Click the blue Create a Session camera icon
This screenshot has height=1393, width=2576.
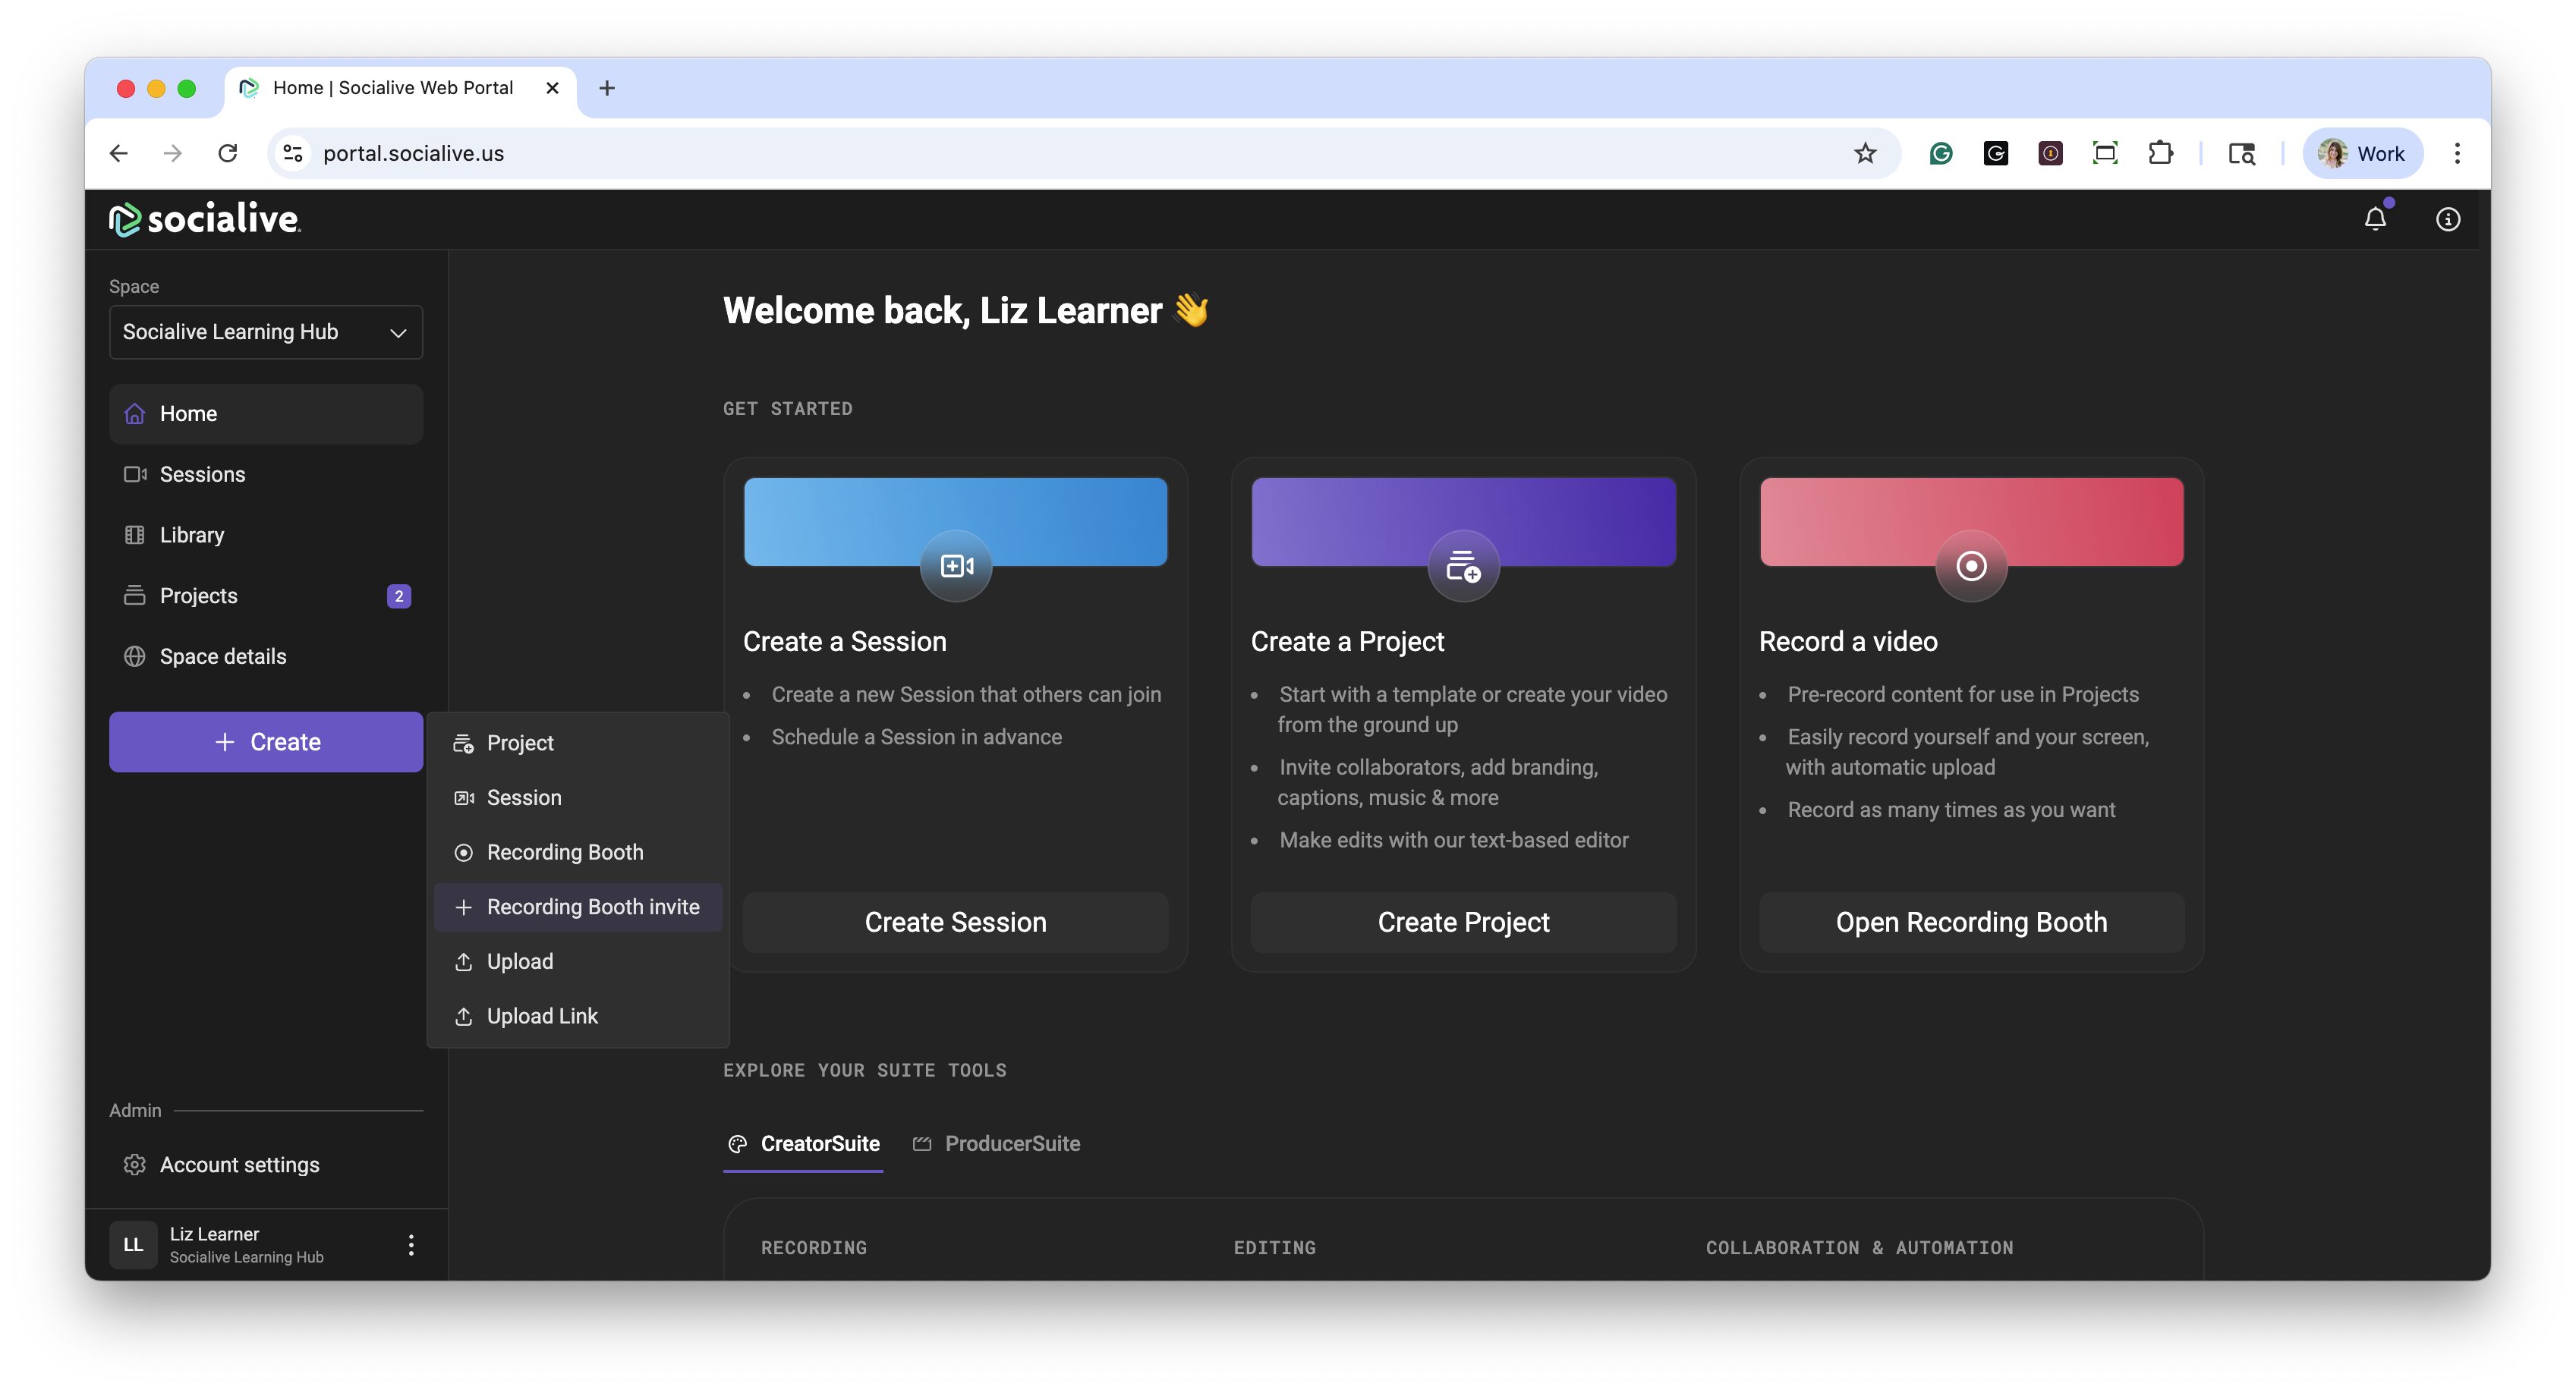point(955,566)
